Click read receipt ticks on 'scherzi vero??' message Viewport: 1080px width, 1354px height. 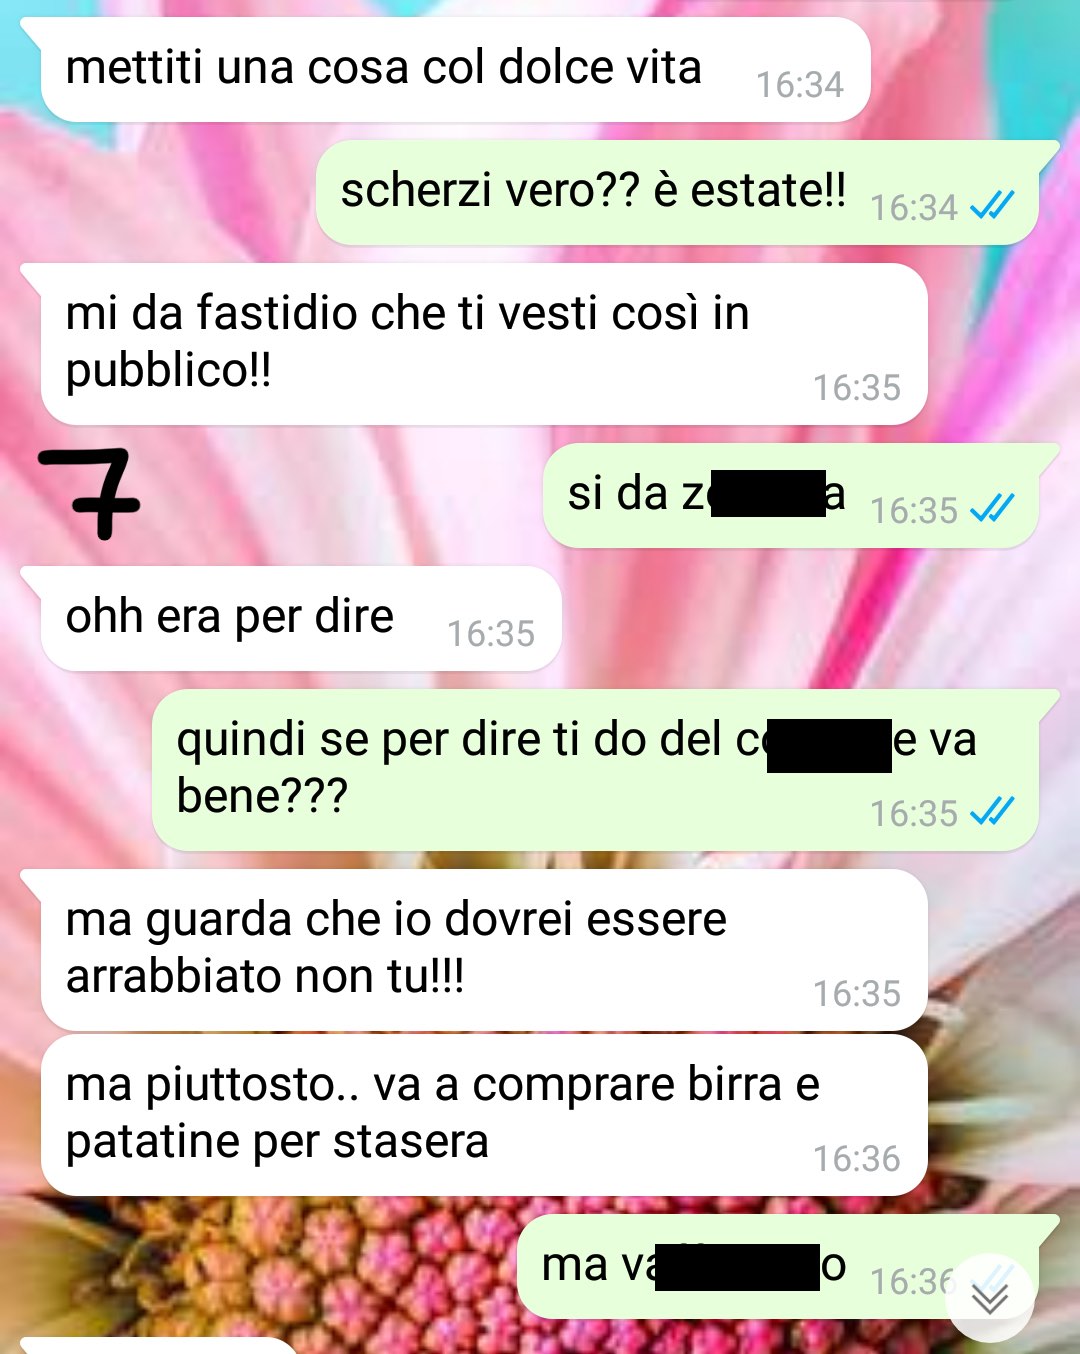(992, 205)
